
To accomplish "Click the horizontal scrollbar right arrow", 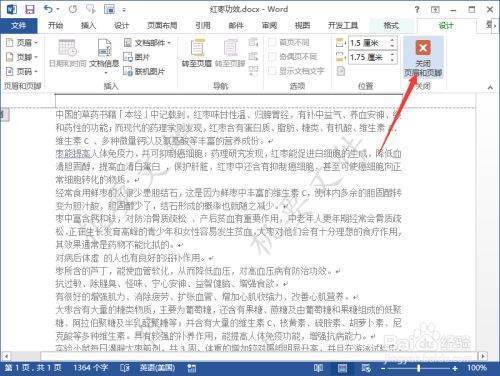I will (x=482, y=356).
